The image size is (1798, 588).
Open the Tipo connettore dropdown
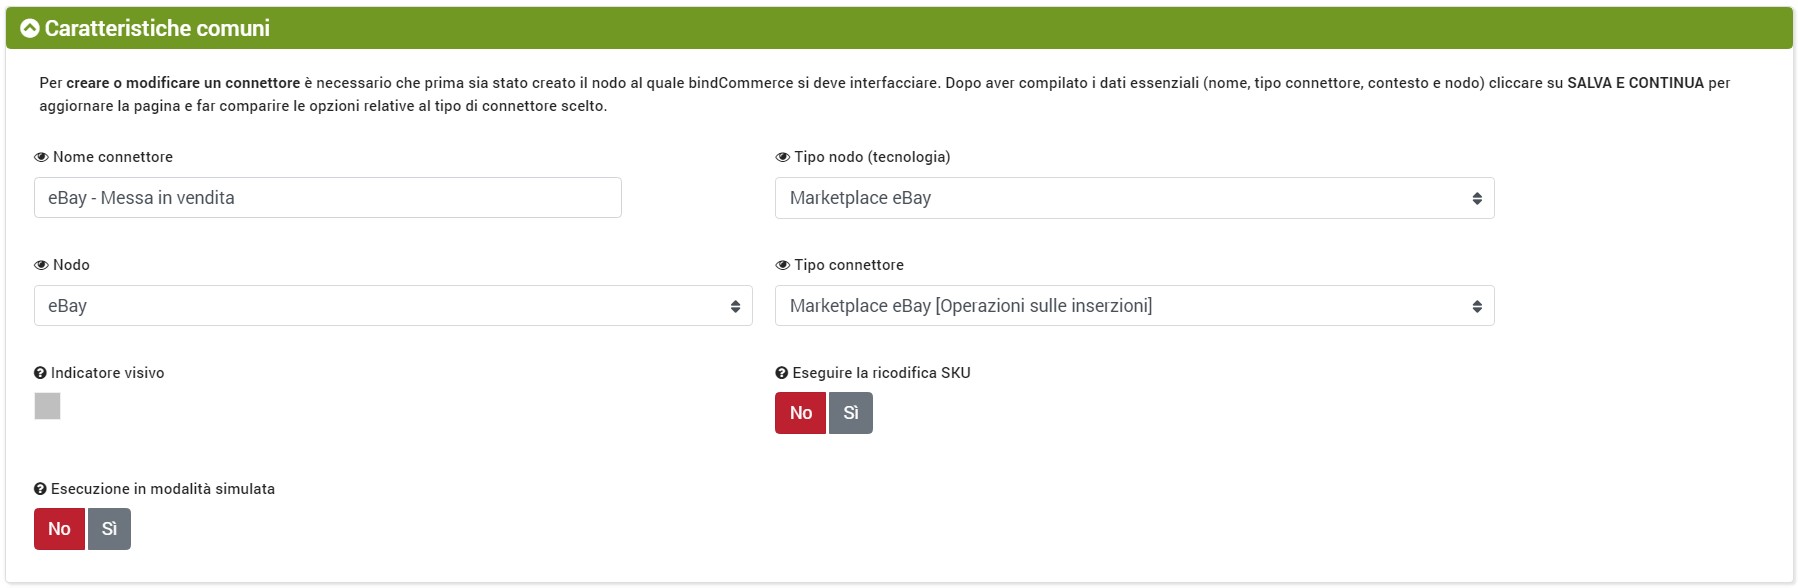pos(1134,306)
